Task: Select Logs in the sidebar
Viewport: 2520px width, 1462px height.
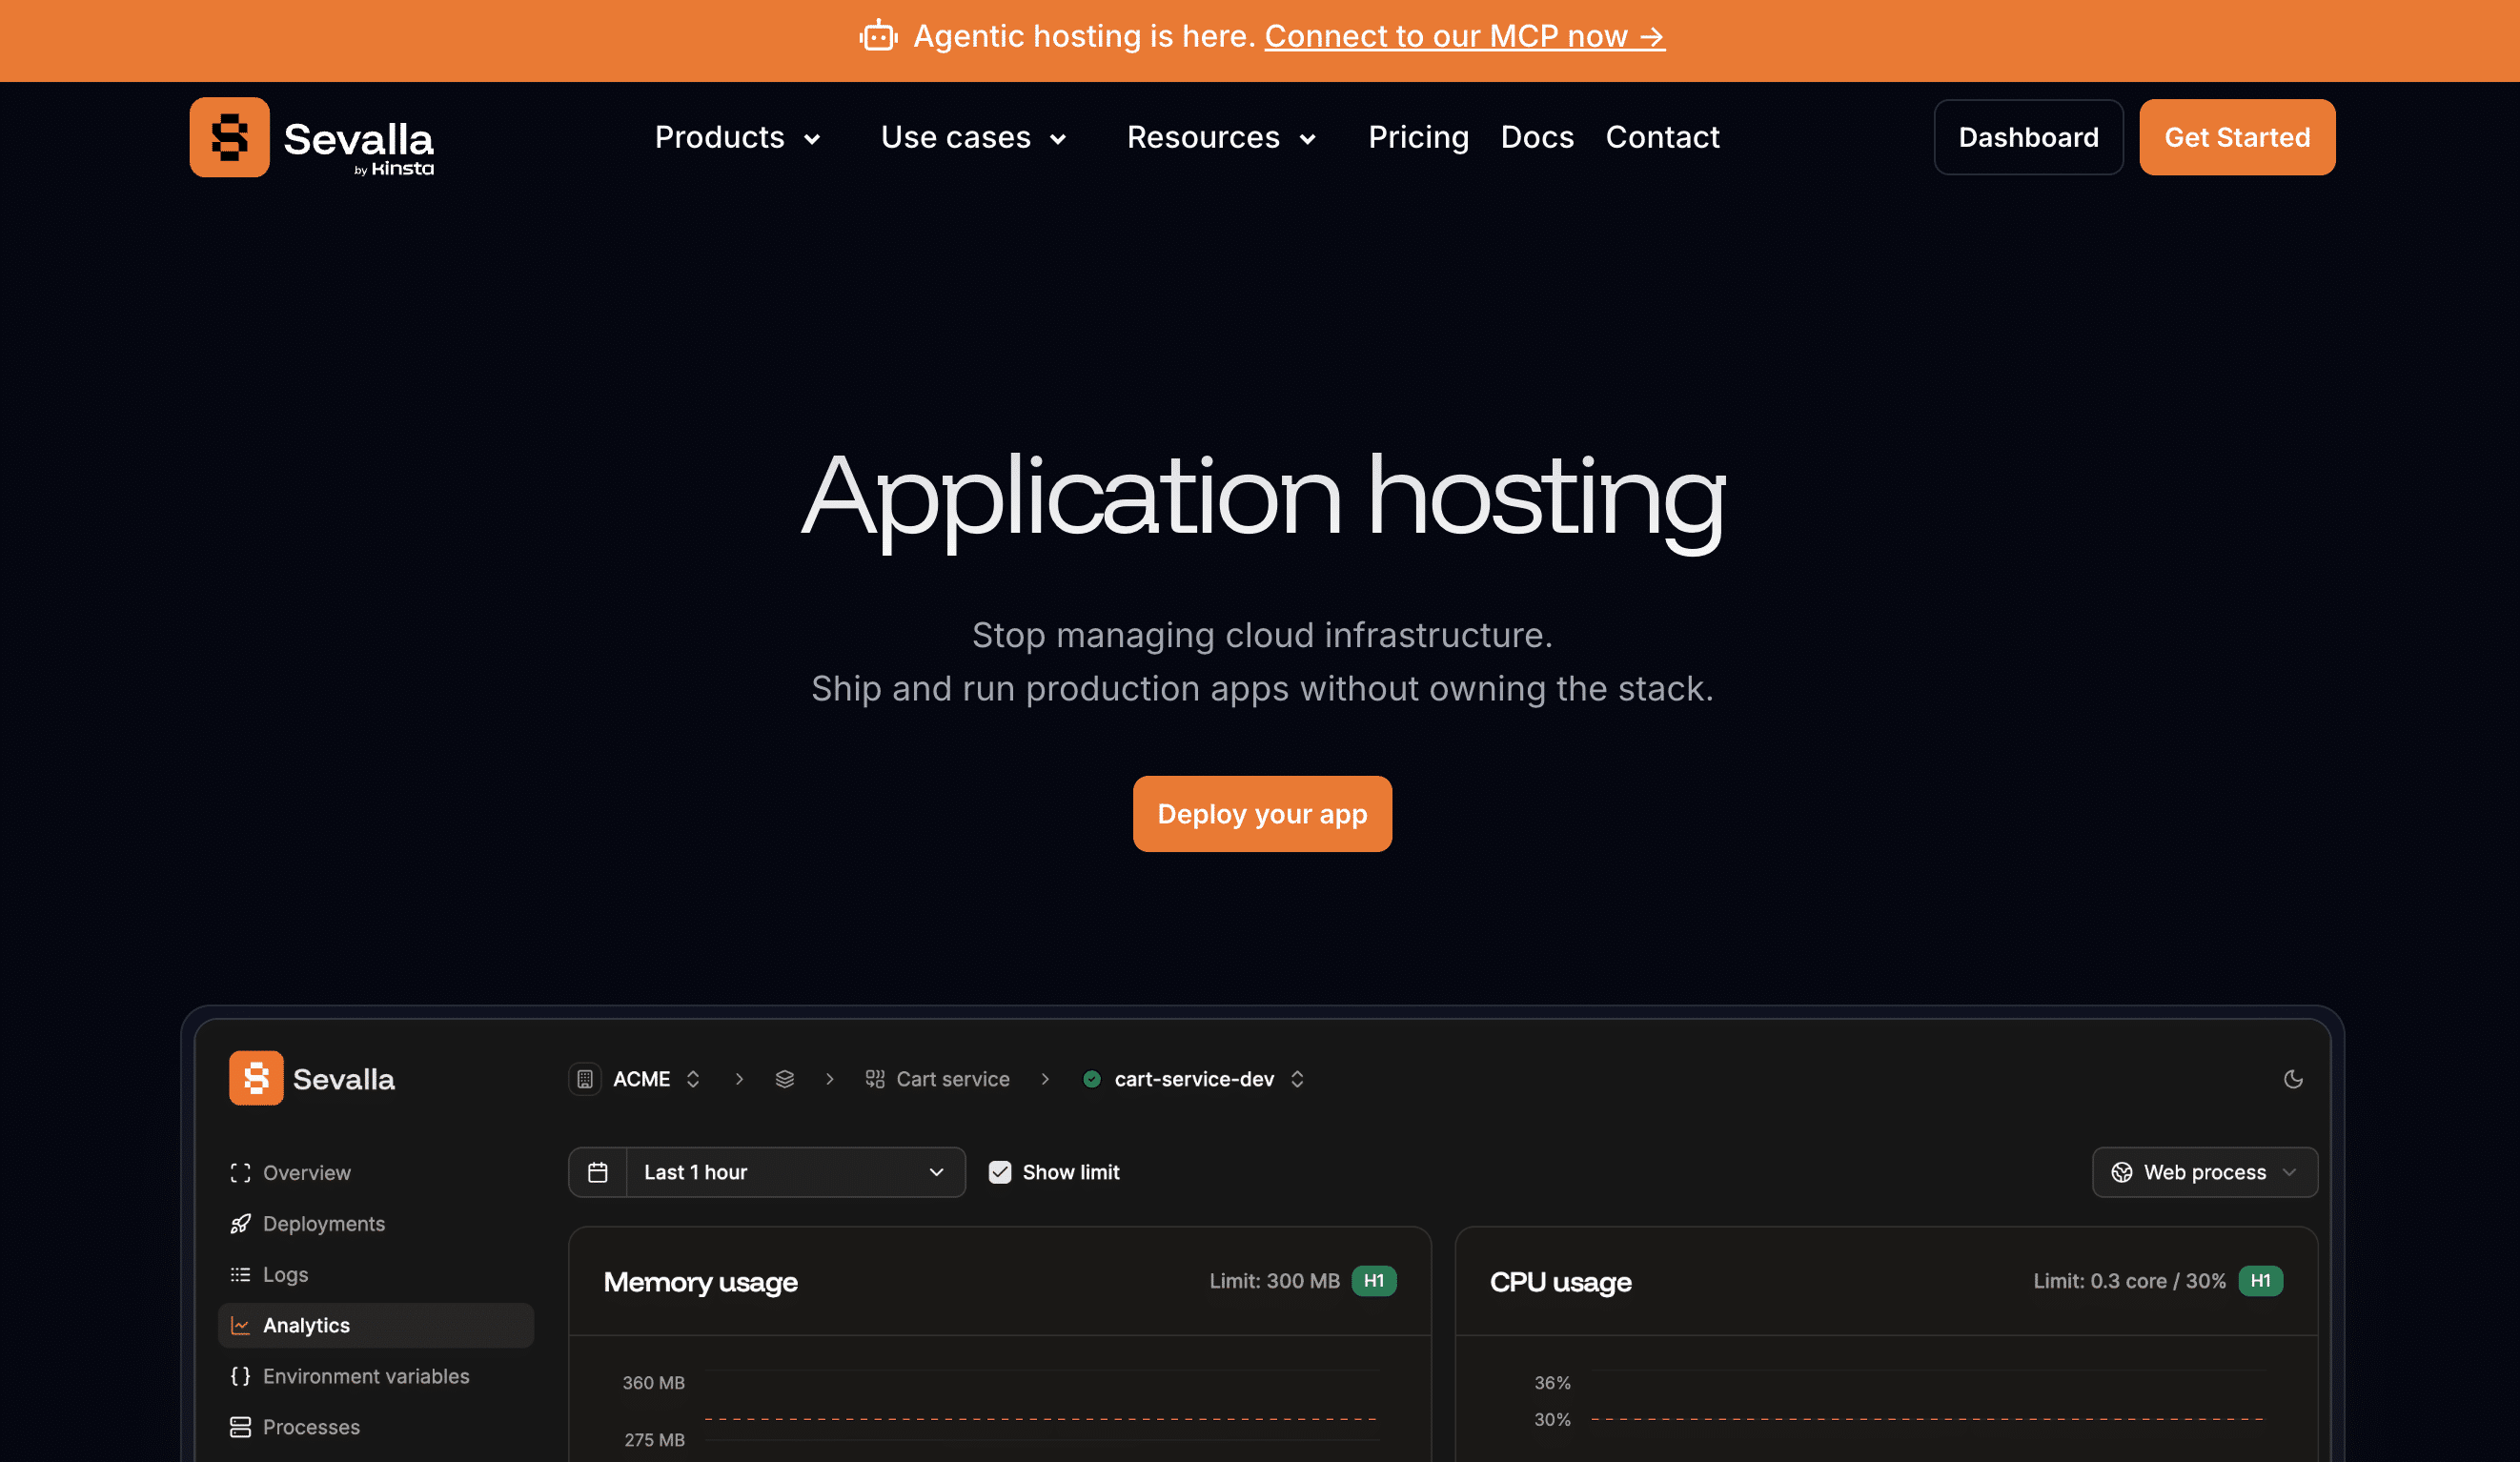Action: tap(376, 1275)
